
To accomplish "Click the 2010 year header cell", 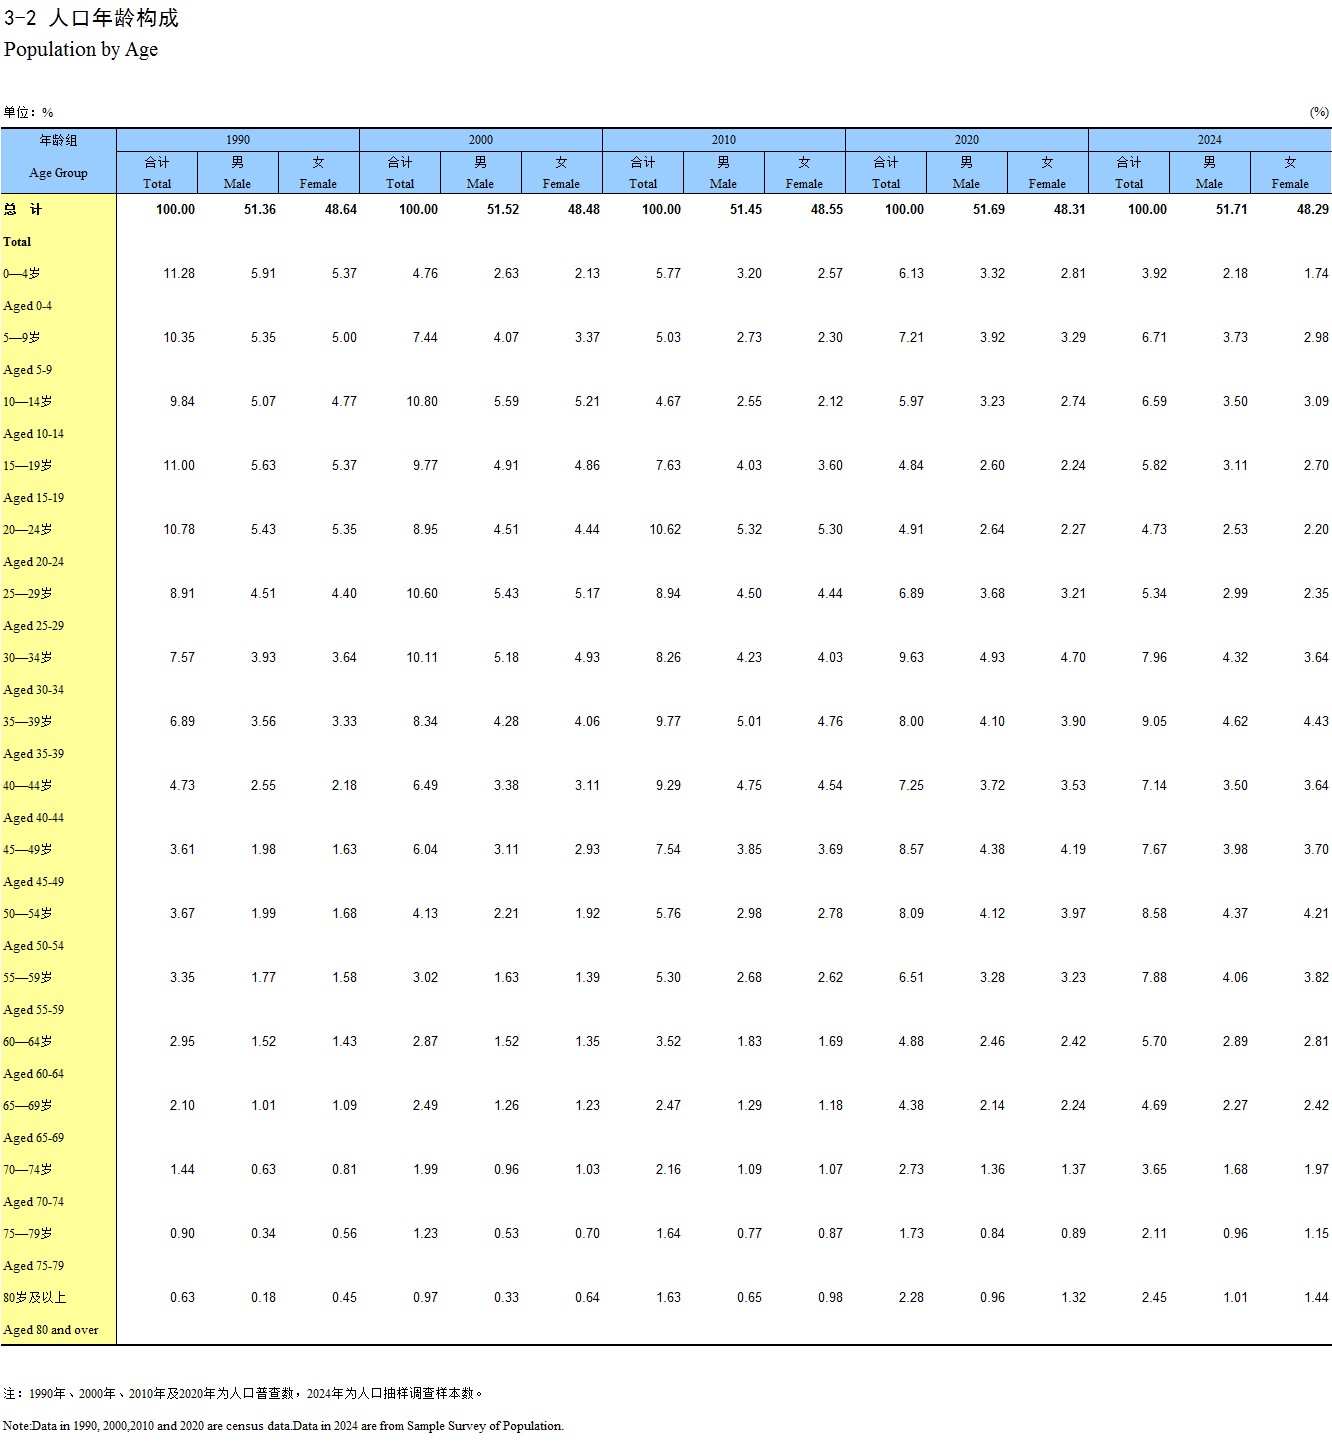I will click(x=724, y=140).
